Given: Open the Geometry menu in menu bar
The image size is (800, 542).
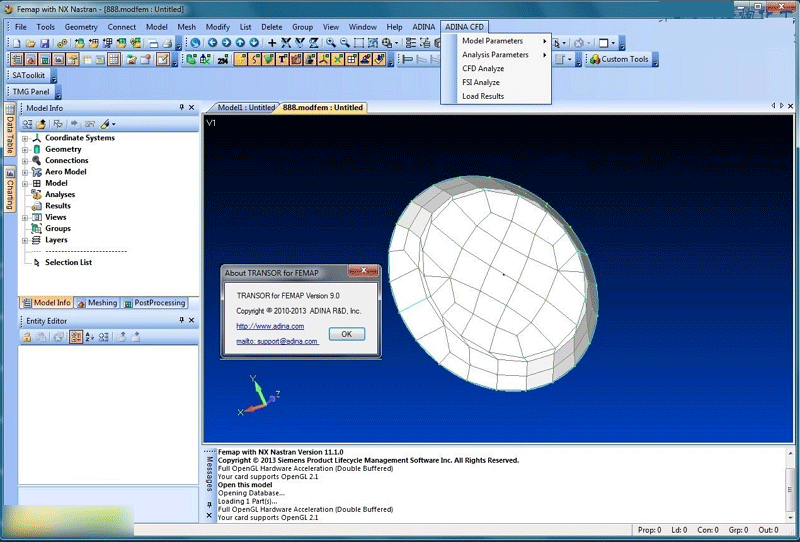Looking at the screenshot, I should coord(81,27).
